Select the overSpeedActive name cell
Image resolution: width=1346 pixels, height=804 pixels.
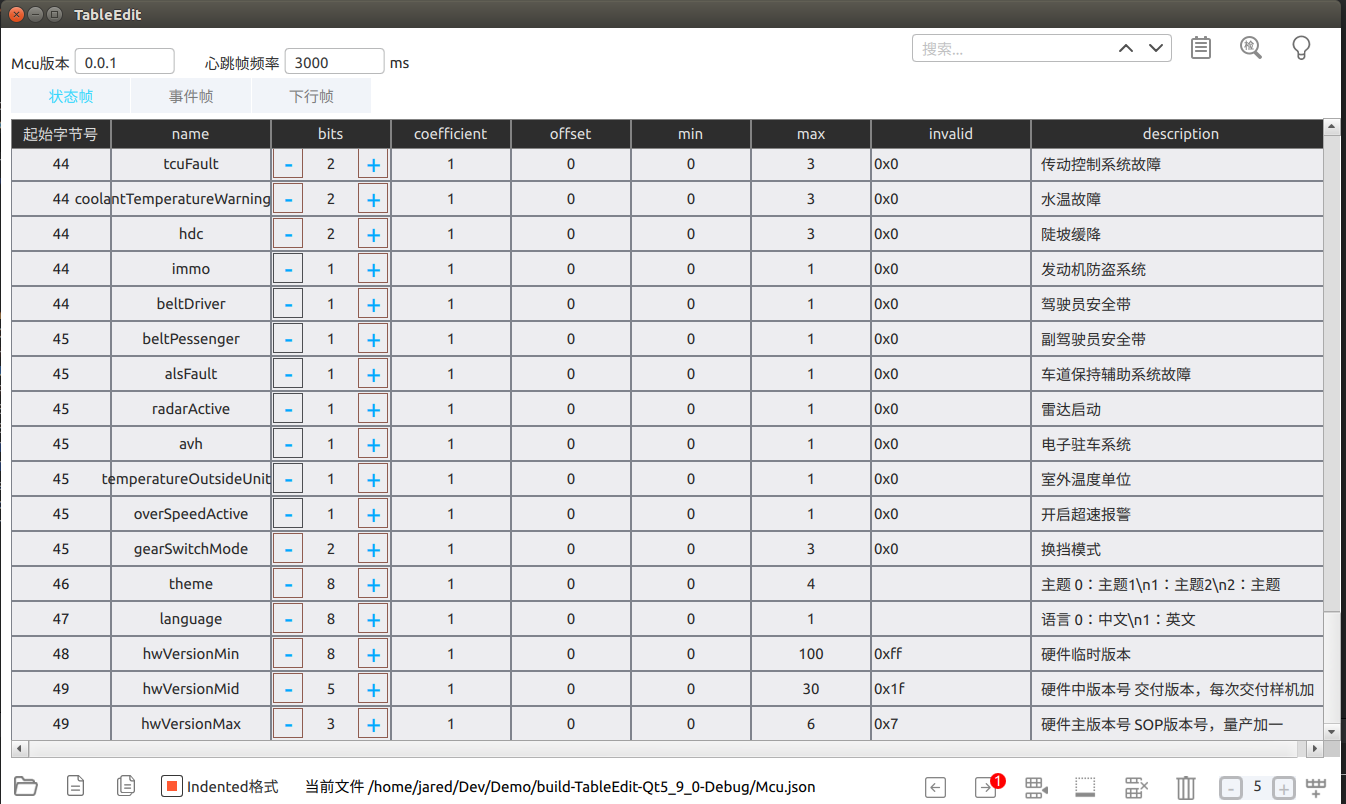point(191,514)
